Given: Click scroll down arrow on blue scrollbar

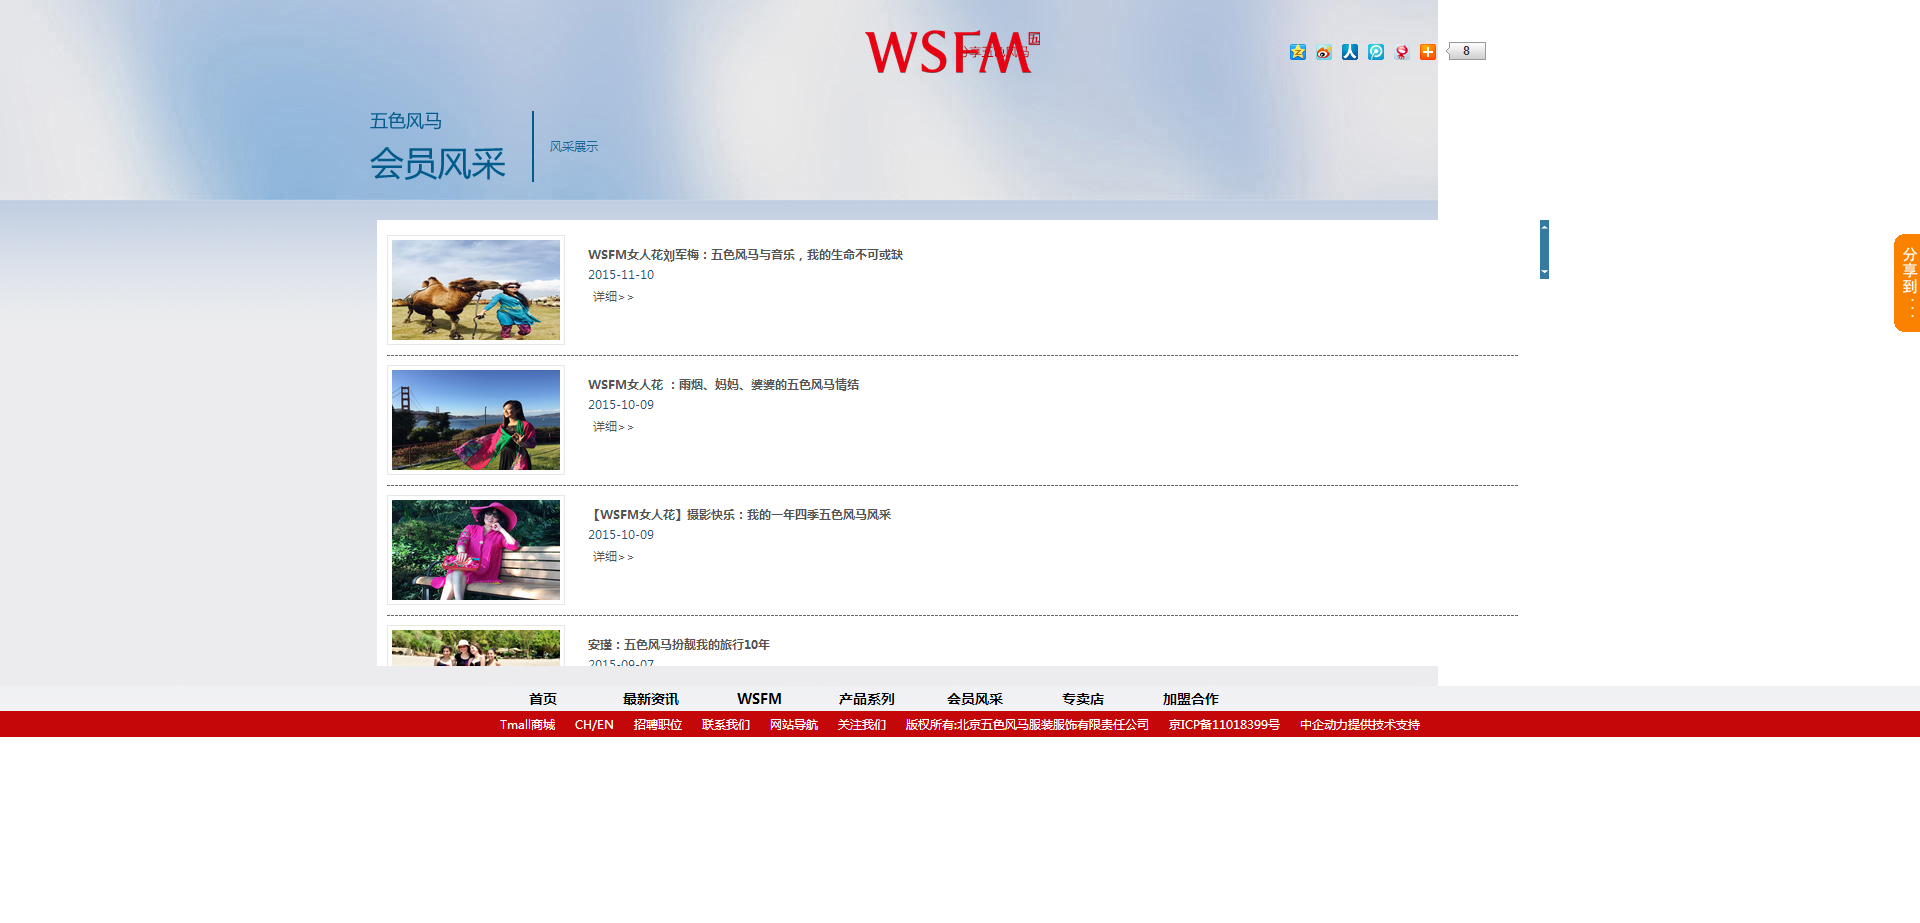Looking at the screenshot, I should (x=1544, y=272).
